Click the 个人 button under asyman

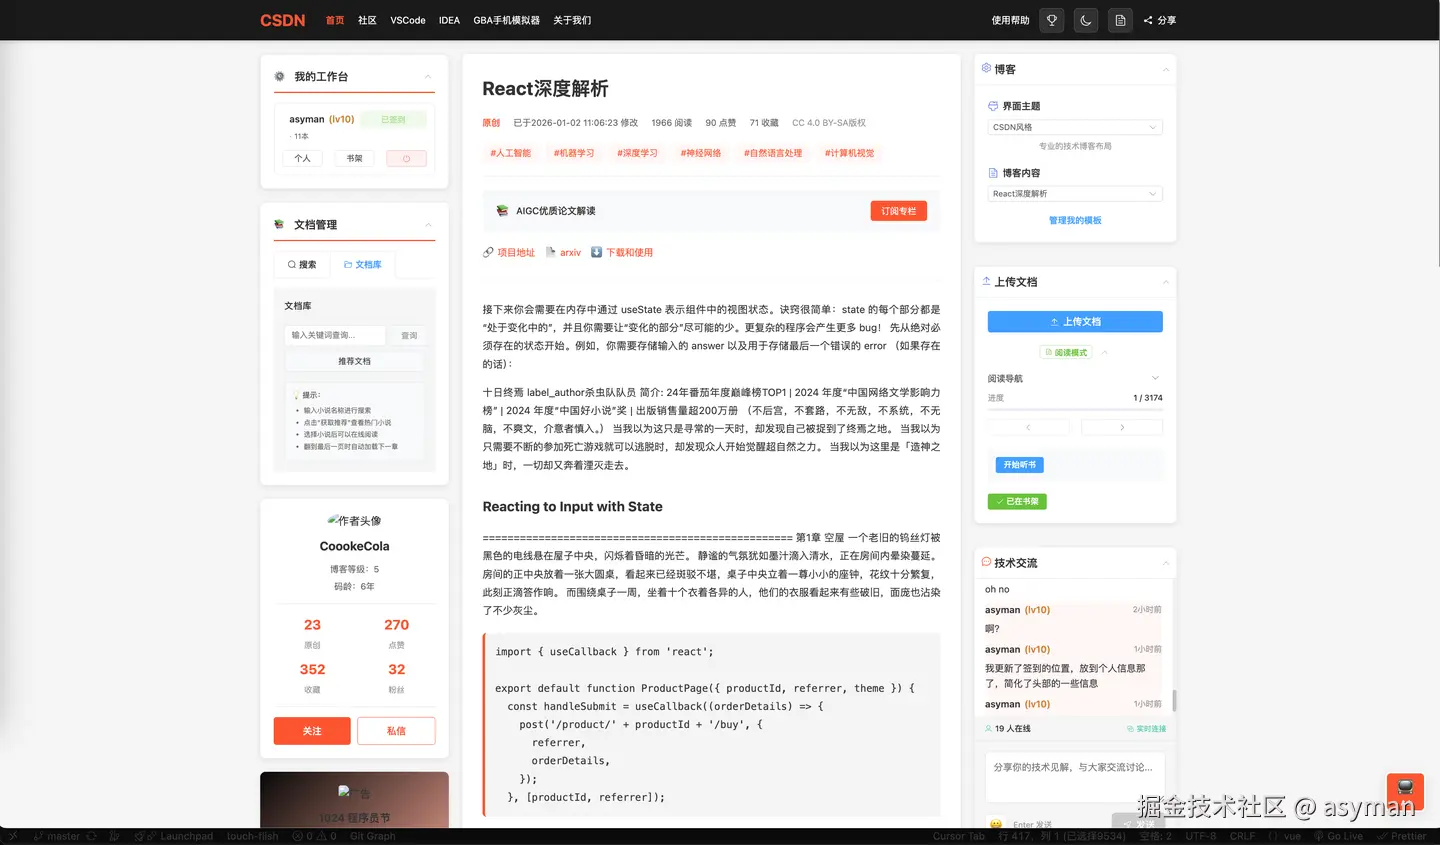pos(302,158)
